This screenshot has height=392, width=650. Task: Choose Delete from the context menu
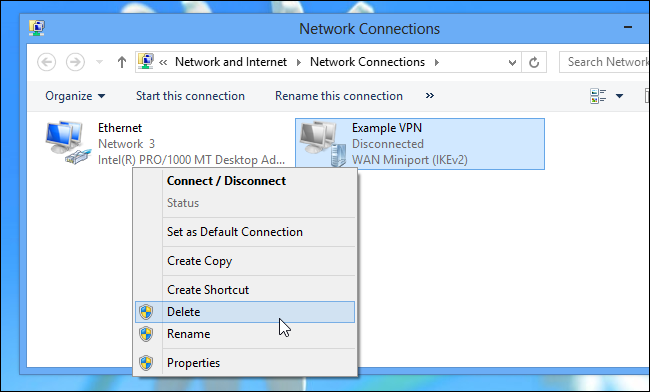pyautogui.click(x=245, y=312)
